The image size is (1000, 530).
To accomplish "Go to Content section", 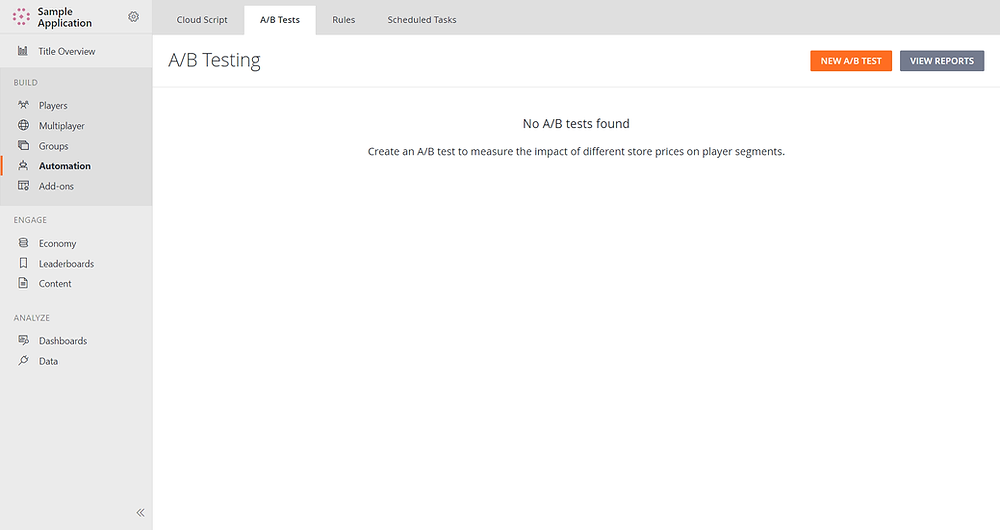I will 55,283.
